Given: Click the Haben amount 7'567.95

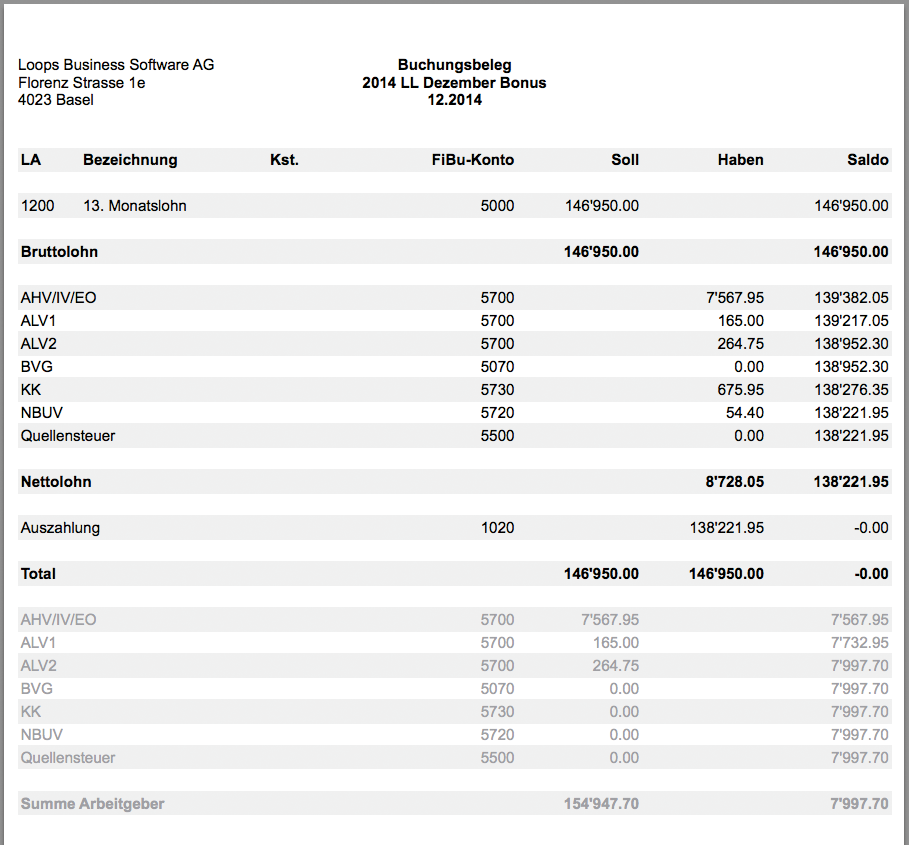Looking at the screenshot, I should coord(734,298).
